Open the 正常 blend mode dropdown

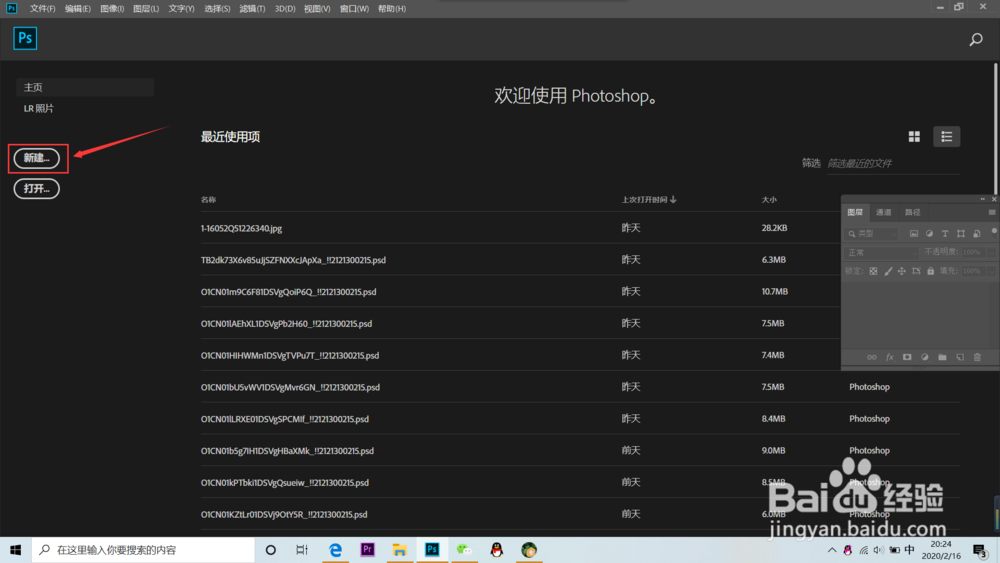[882, 253]
